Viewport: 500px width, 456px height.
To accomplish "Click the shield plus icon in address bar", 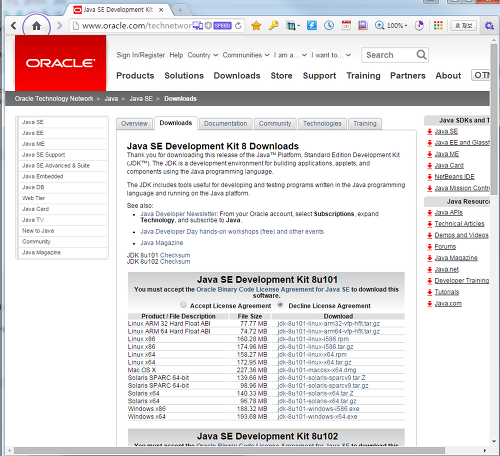I will click(208, 26).
